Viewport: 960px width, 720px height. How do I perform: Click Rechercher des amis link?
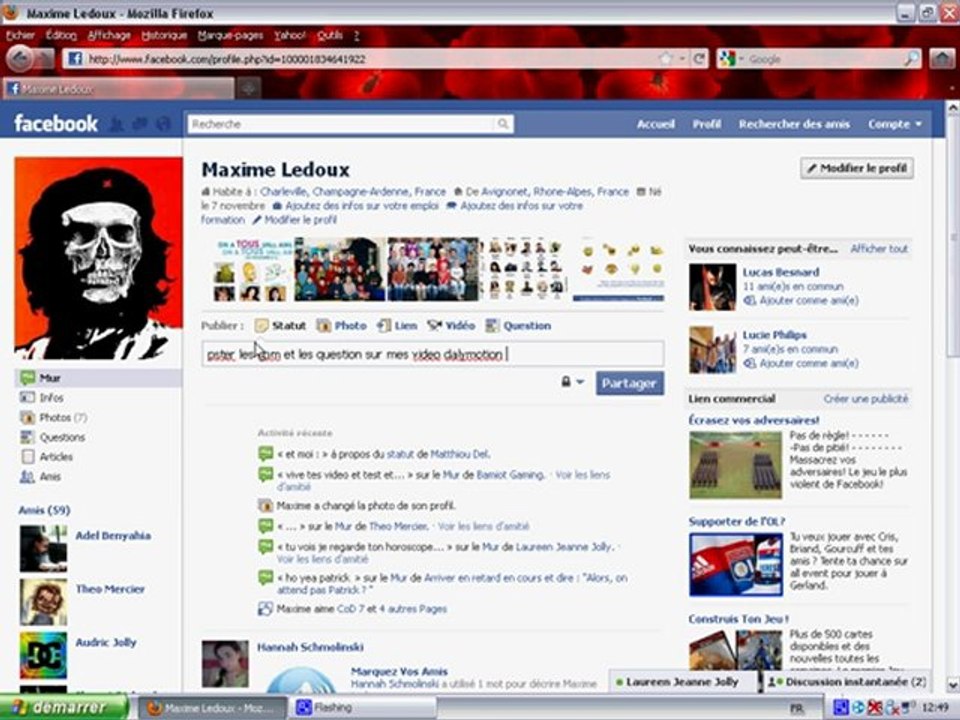click(794, 124)
